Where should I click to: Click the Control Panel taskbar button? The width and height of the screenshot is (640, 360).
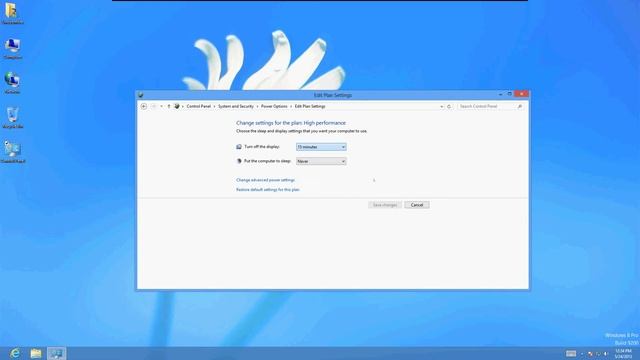tap(56, 353)
